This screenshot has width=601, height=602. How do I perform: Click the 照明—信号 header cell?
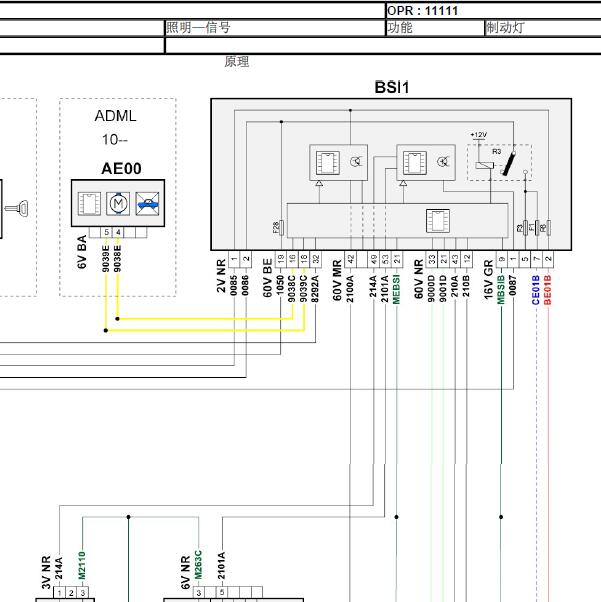click(275, 28)
